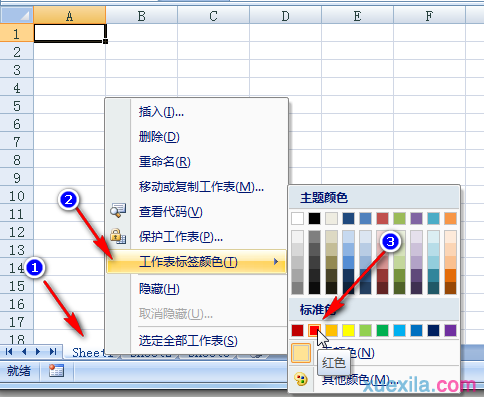Select row 1 header
The image size is (484, 397).
(17, 33)
